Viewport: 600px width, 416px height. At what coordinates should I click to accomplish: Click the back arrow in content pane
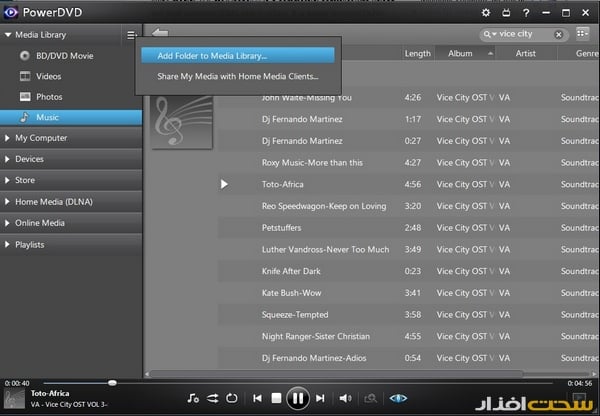[x=160, y=34]
